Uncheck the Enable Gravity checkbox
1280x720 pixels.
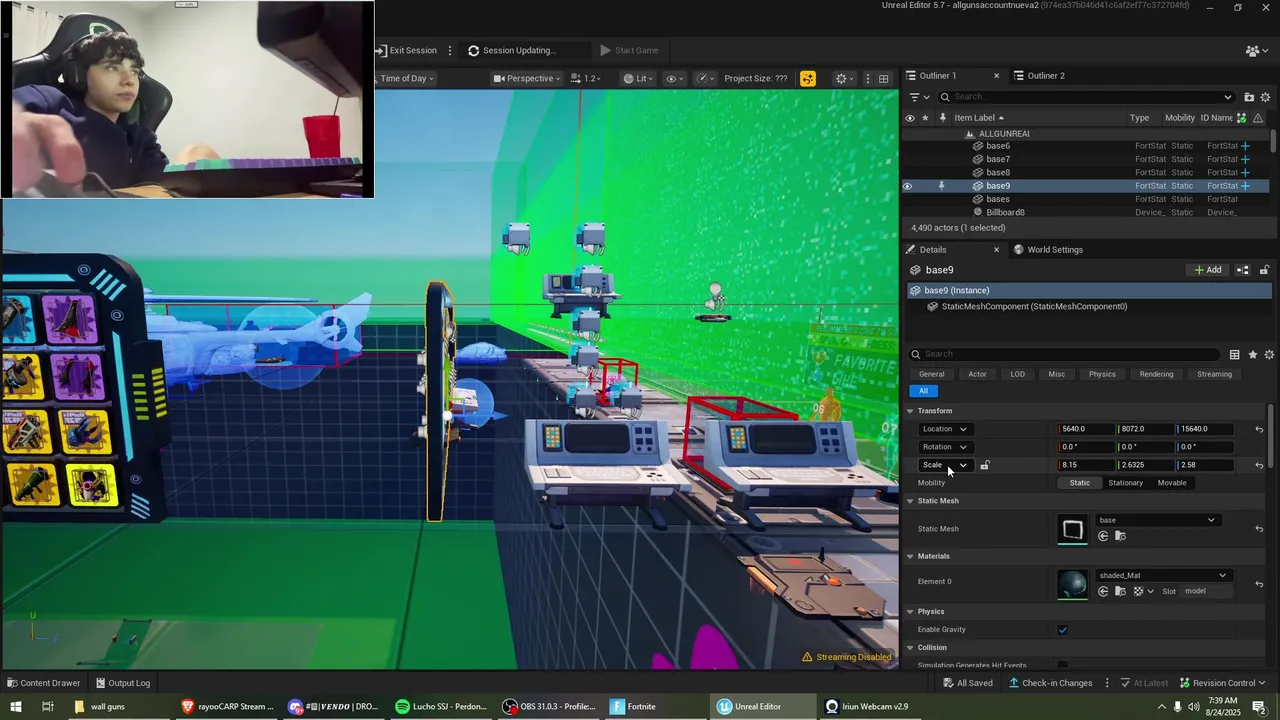pos(1063,630)
